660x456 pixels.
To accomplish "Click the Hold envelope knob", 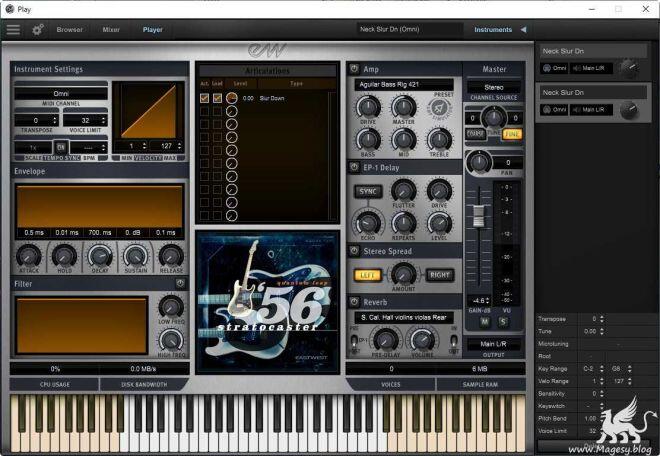I will [64, 255].
